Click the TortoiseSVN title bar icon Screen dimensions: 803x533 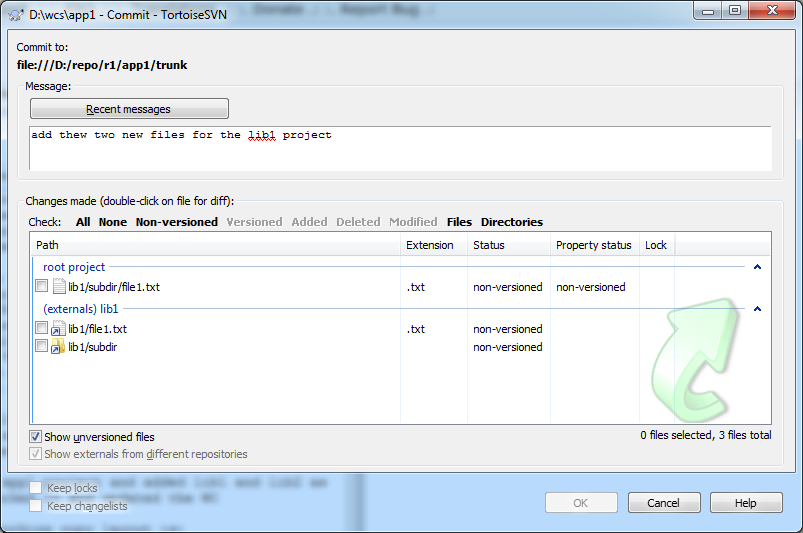pyautogui.click(x=16, y=14)
